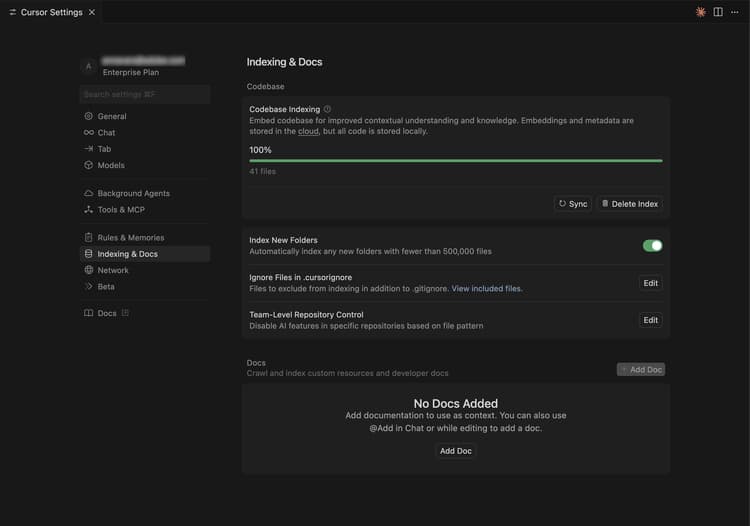The height and width of the screenshot is (526, 750).
Task: Click the green indexing progress bar
Action: 455,161
